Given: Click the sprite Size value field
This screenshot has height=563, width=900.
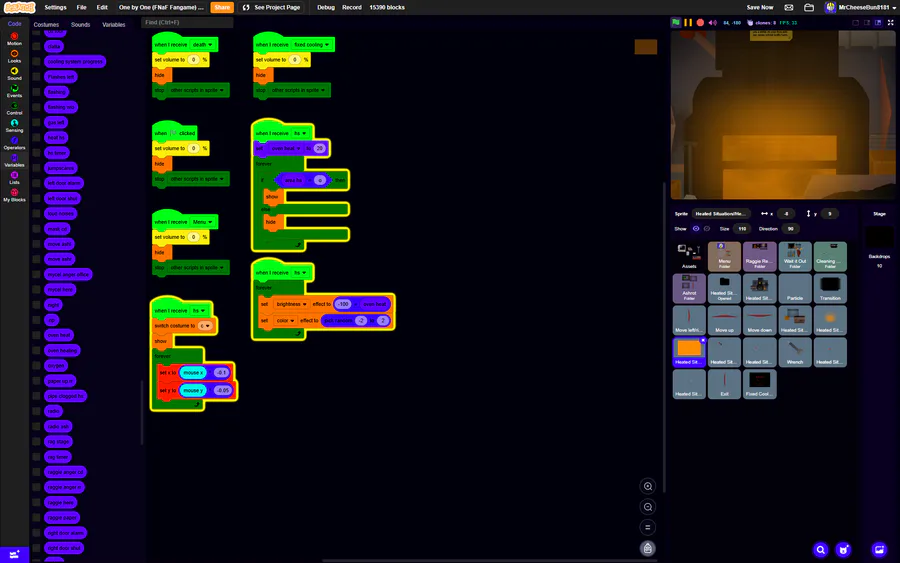Looking at the screenshot, I should pos(742,228).
